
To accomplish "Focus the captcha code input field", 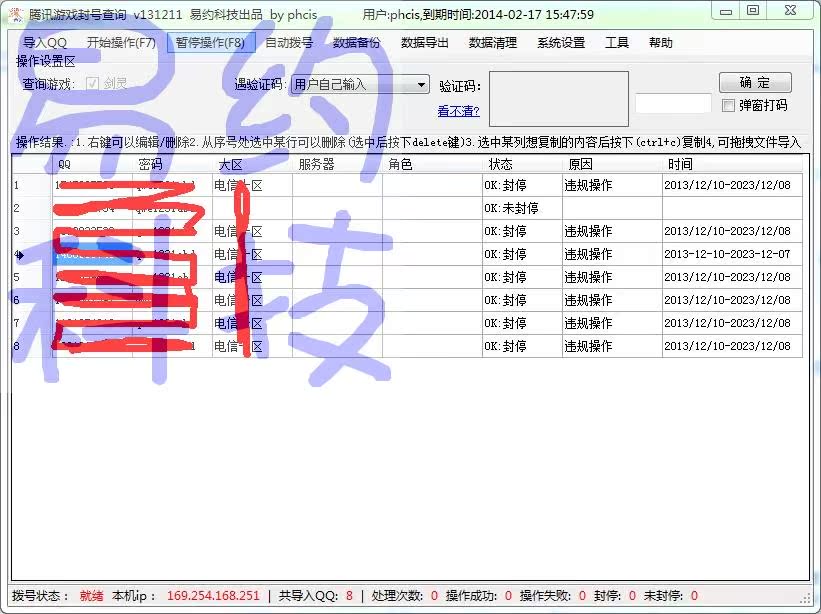I will (x=673, y=103).
